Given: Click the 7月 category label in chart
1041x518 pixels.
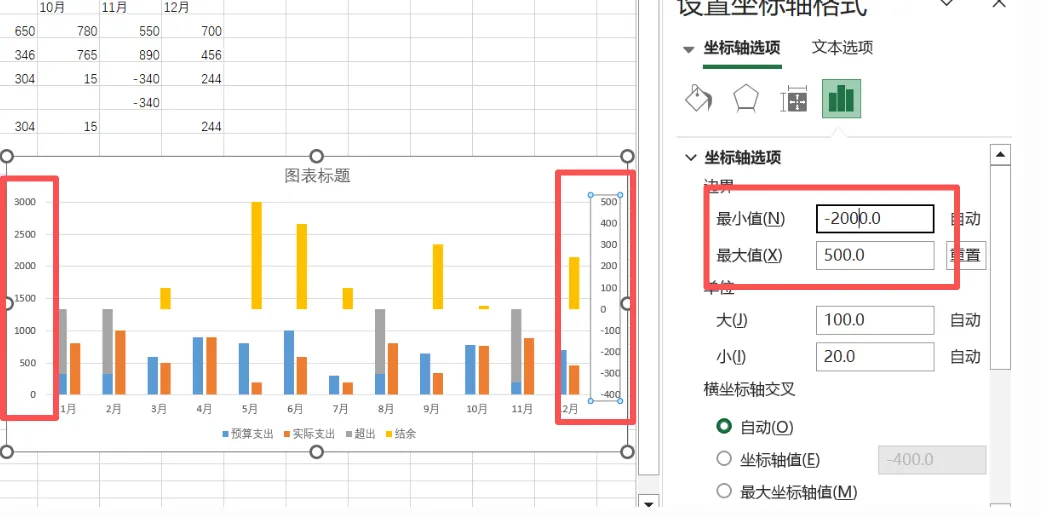Looking at the screenshot, I should point(341,410).
